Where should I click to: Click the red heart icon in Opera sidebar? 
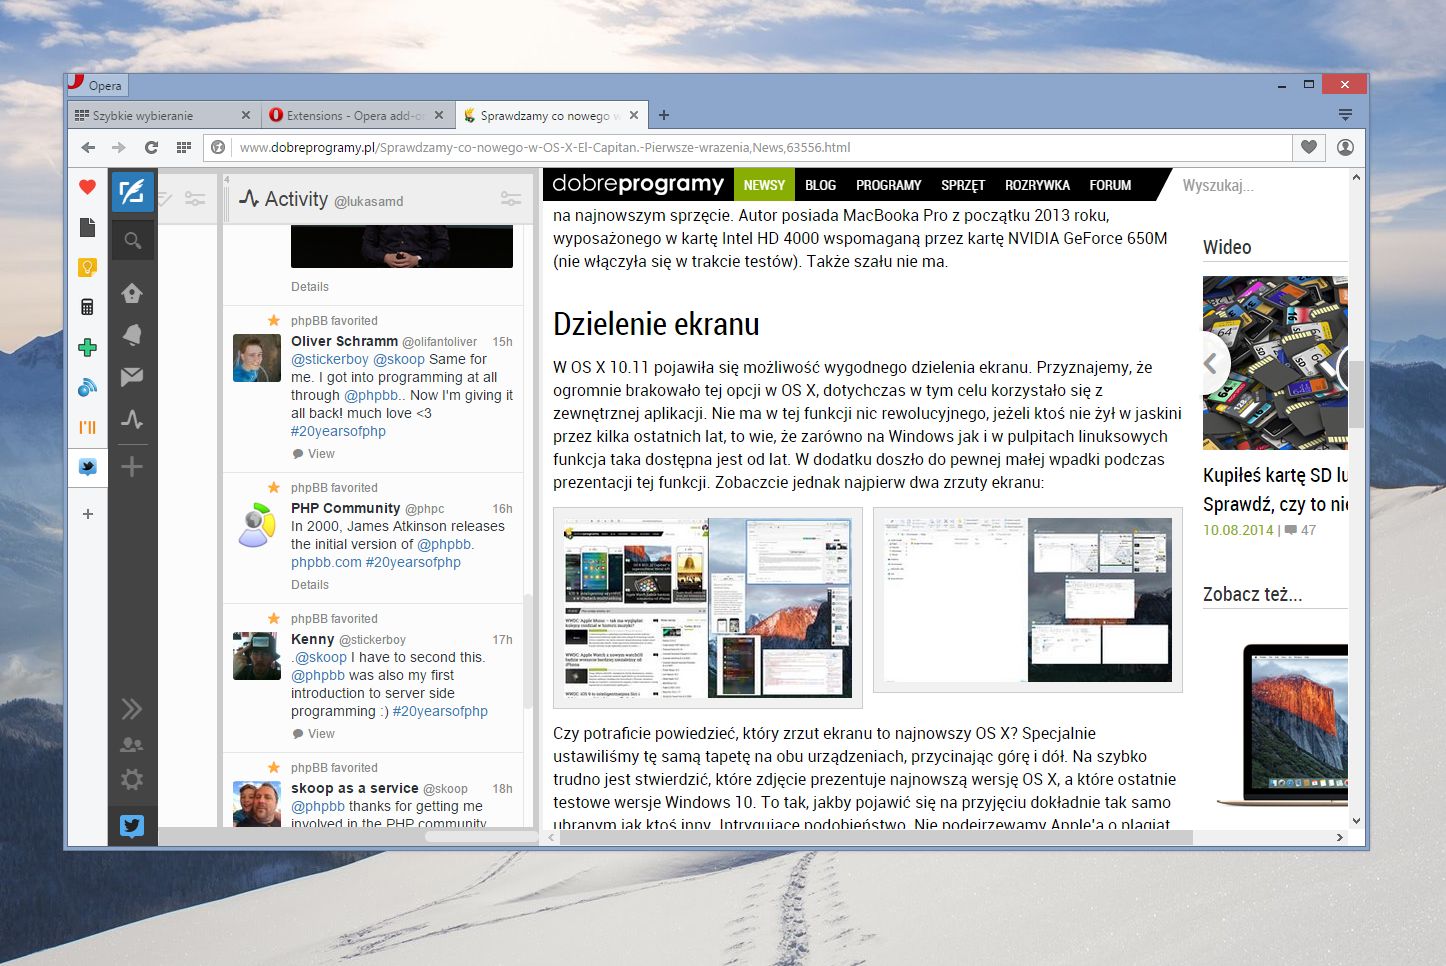pyautogui.click(x=87, y=187)
